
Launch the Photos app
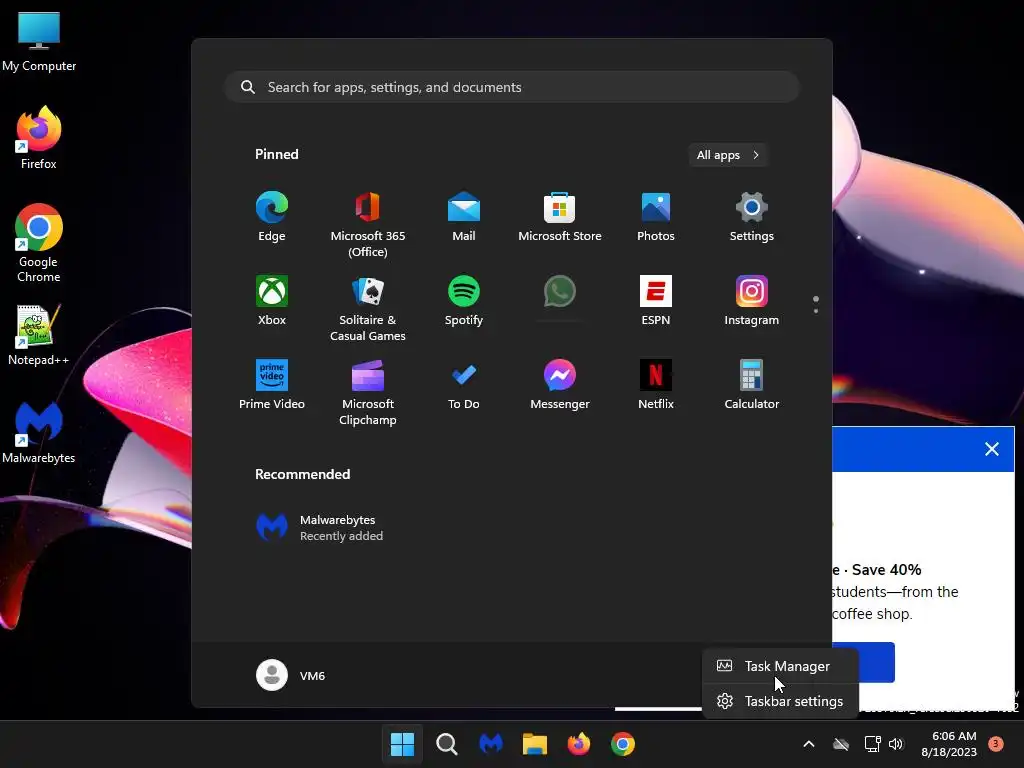pyautogui.click(x=656, y=217)
